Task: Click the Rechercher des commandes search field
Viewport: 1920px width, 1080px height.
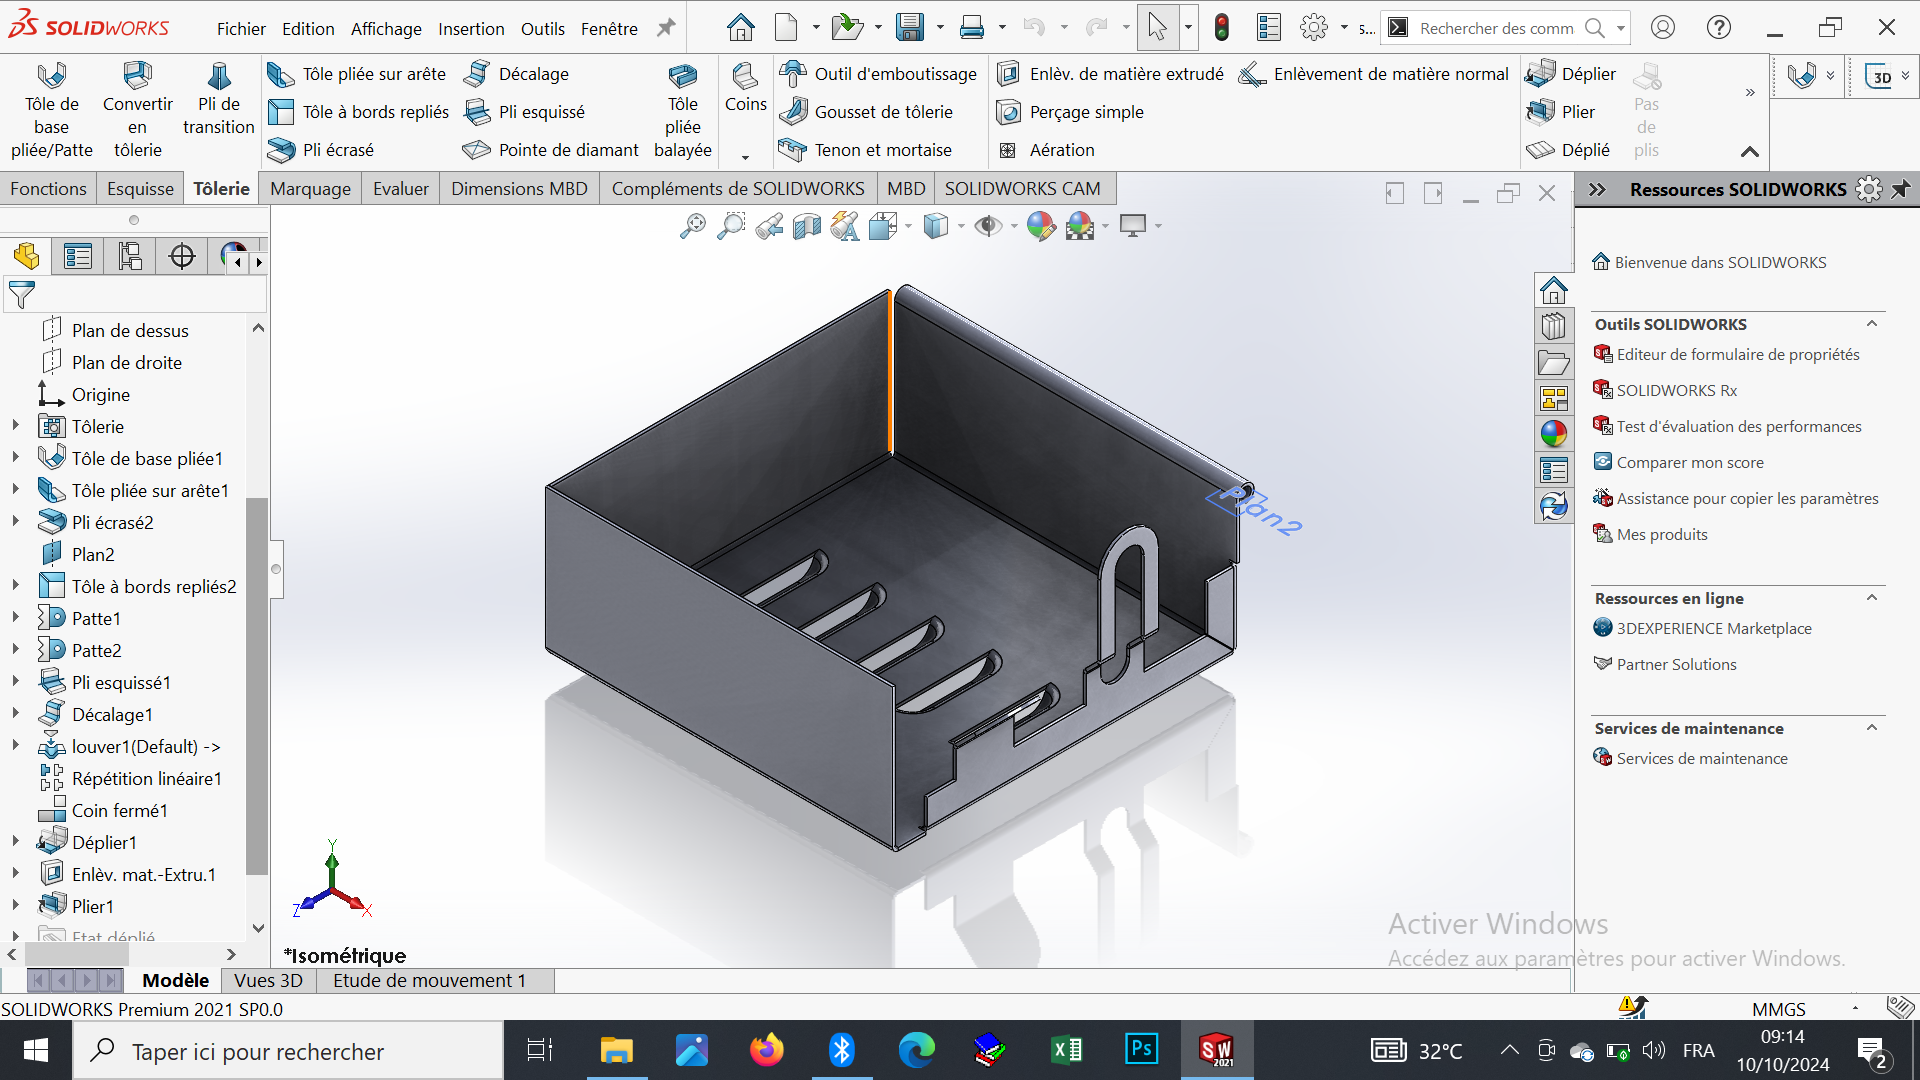Action: coord(1496,29)
